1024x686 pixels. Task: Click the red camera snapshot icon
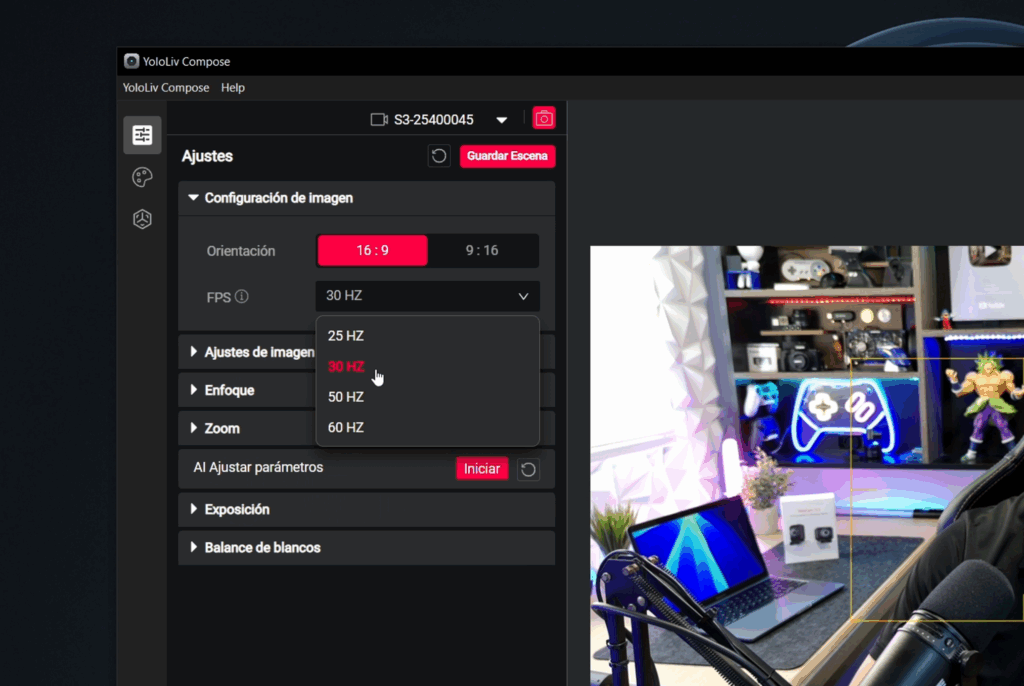[543, 119]
